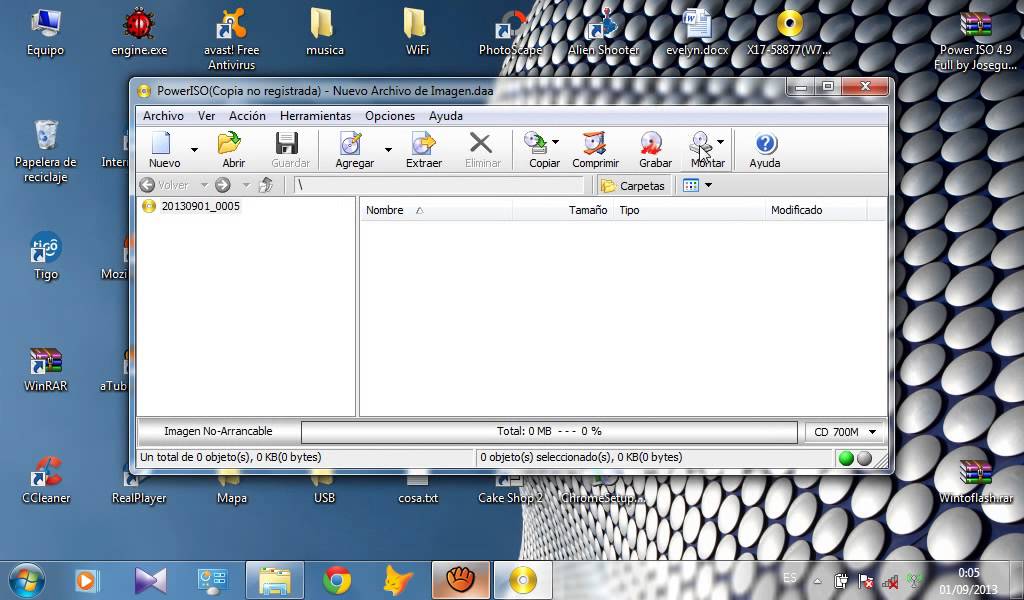This screenshot has height=600, width=1024.
Task: Open the Archivo menu
Action: pyautogui.click(x=163, y=116)
